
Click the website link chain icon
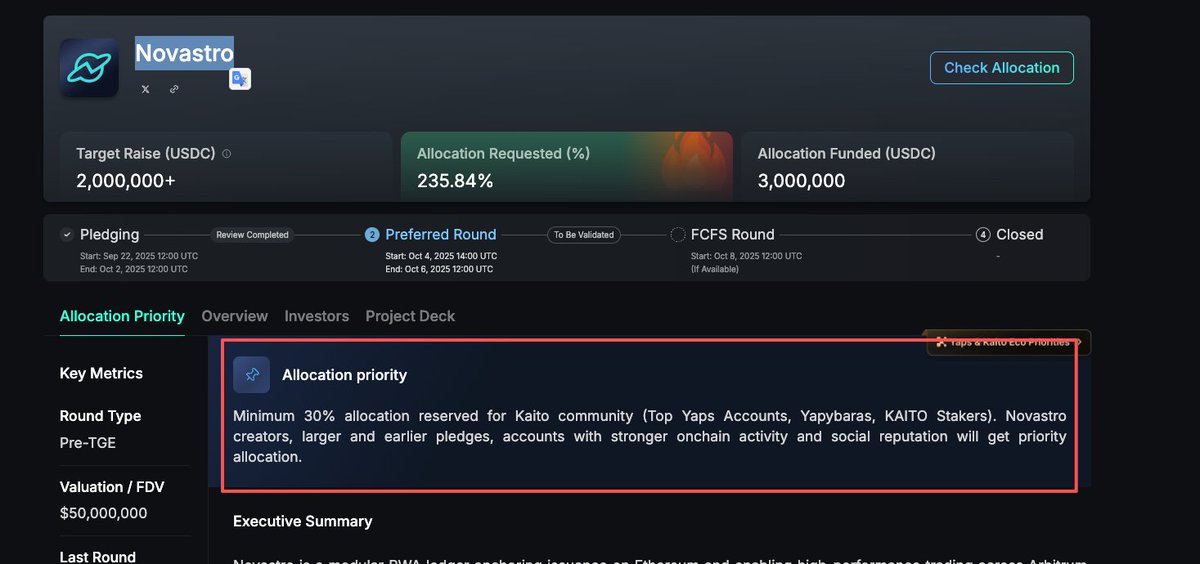coord(174,89)
